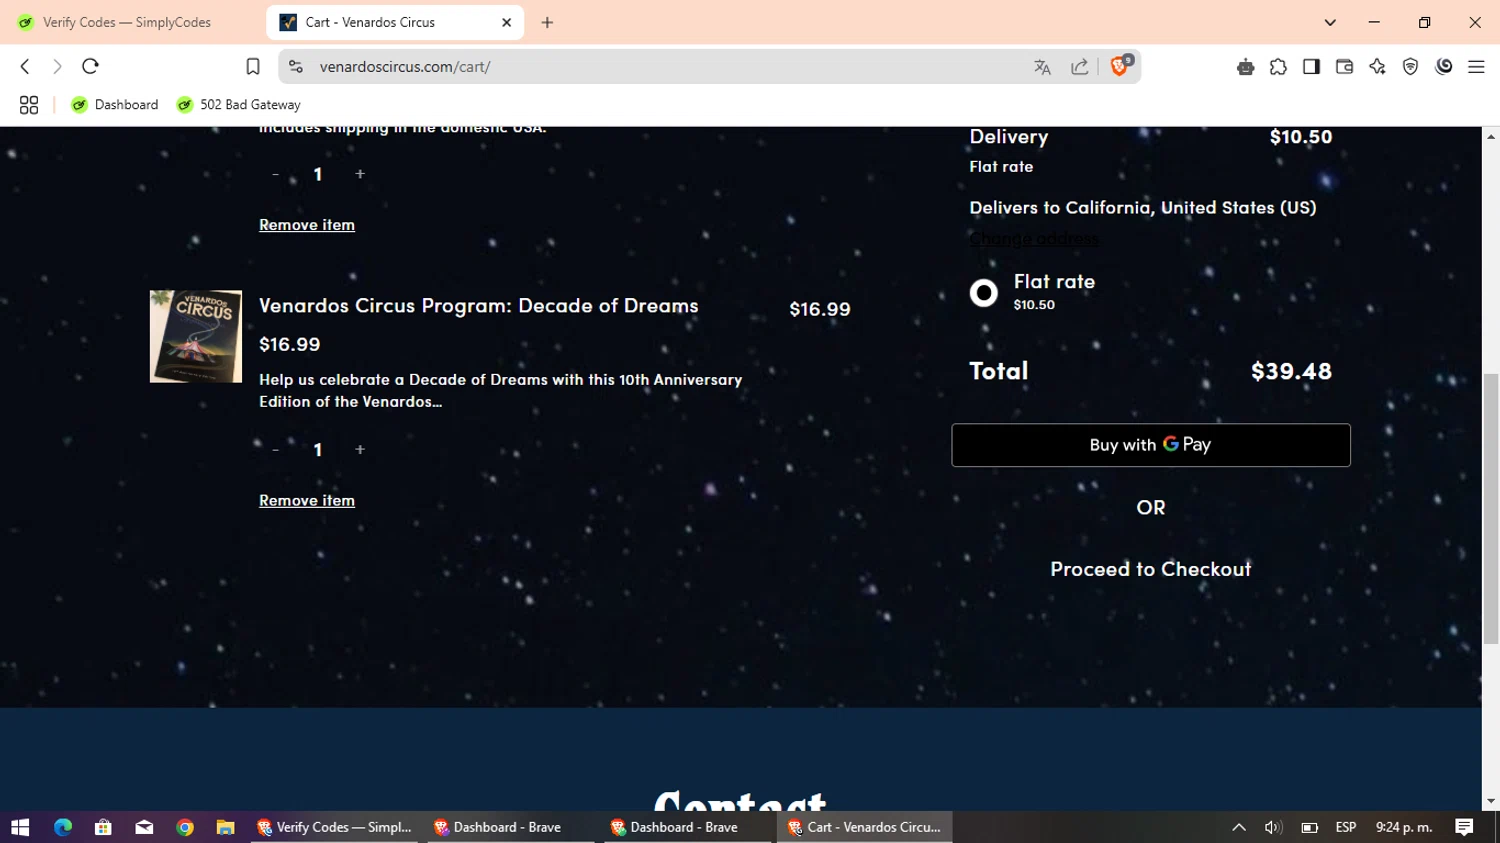This screenshot has height=843, width=1500.
Task: Select the Flat rate shipping radio
Action: tap(984, 293)
